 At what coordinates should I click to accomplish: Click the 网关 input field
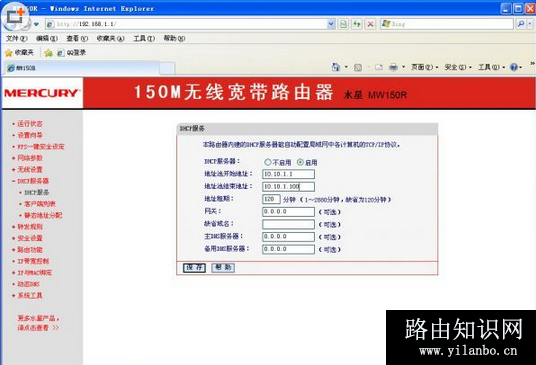click(288, 212)
